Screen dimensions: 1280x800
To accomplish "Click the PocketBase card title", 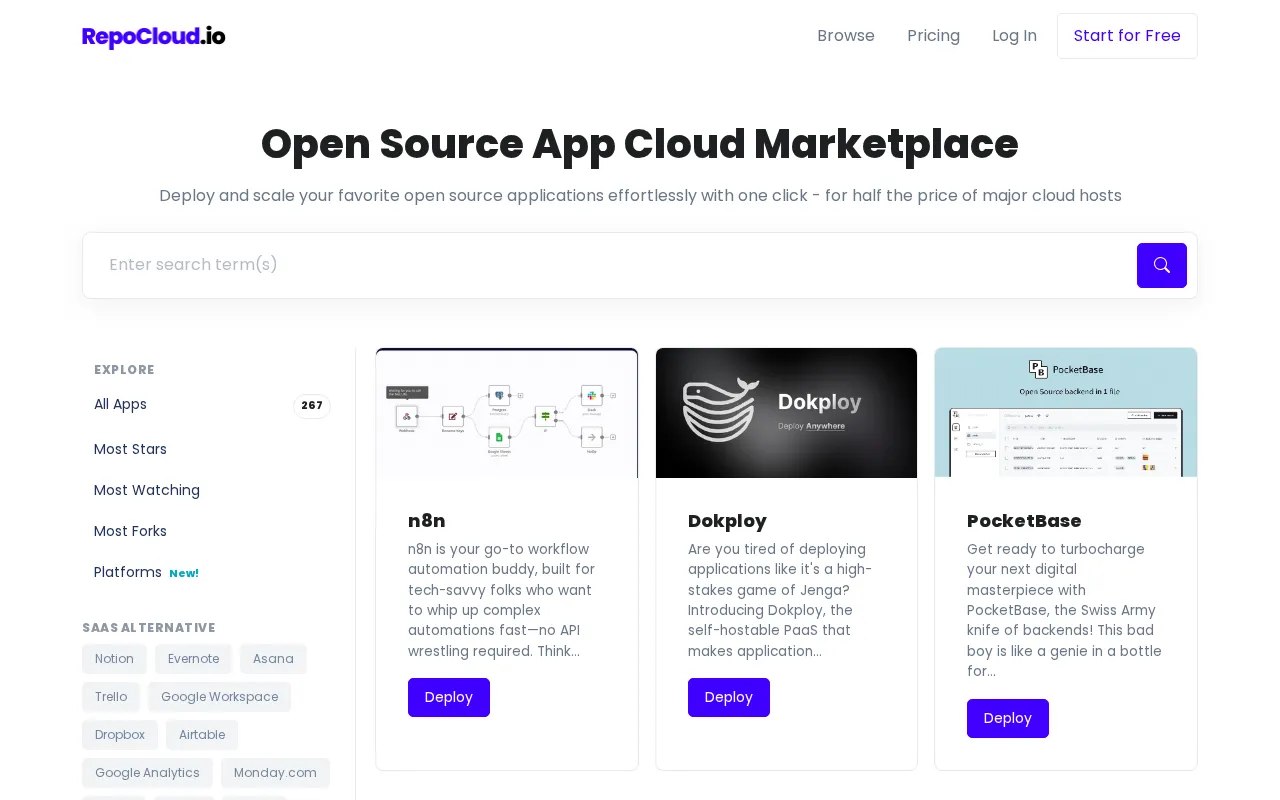I will 1024,521.
